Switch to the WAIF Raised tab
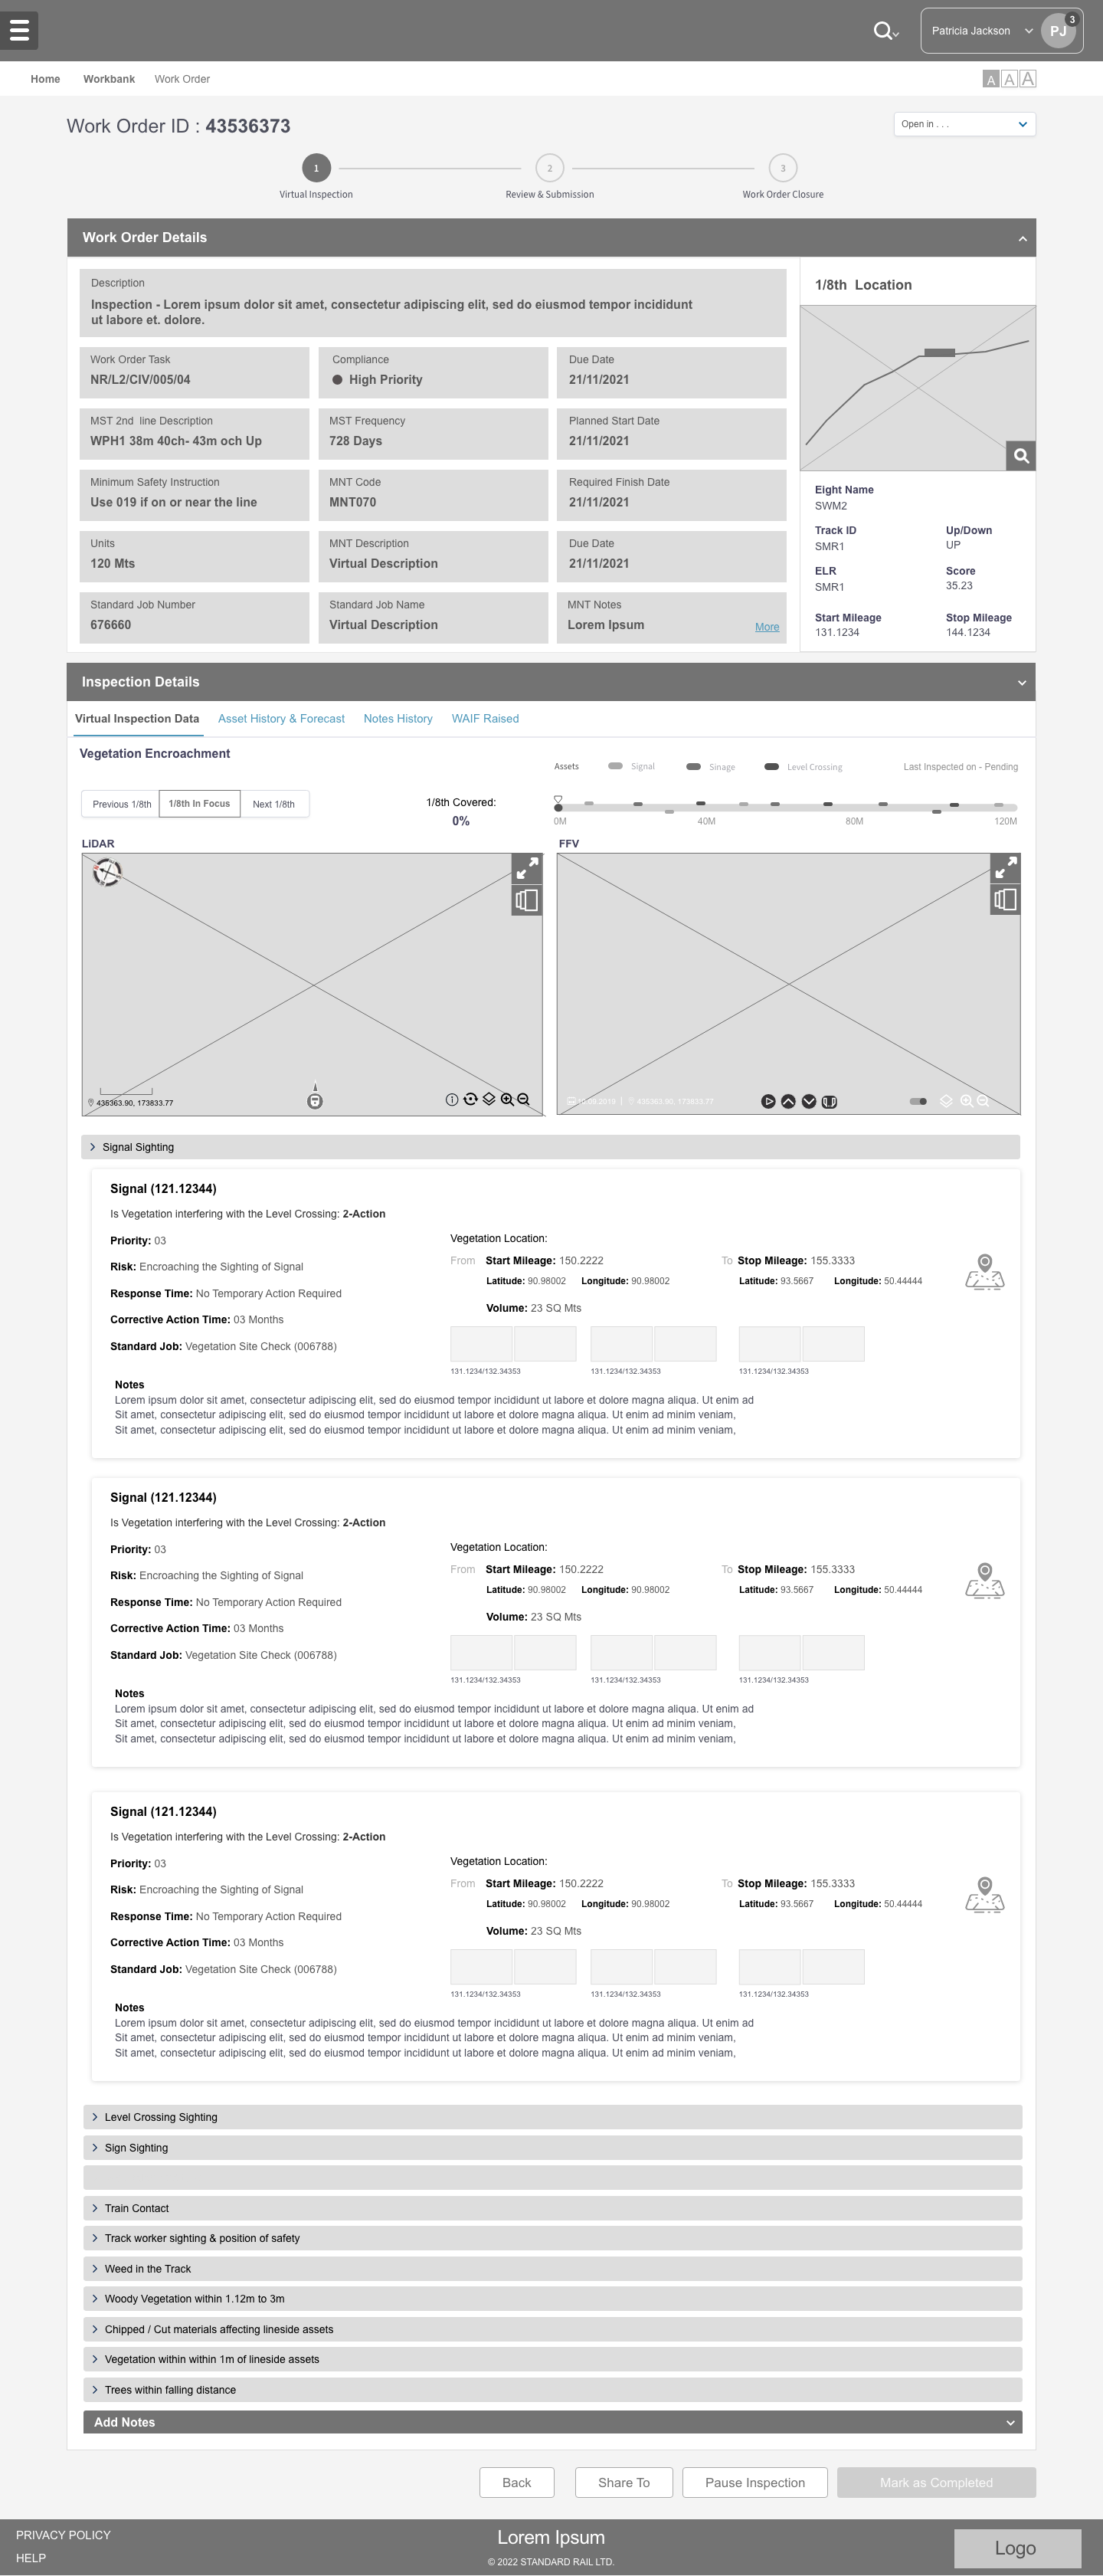Screen dimensions: 1103x2576 click(x=485, y=719)
